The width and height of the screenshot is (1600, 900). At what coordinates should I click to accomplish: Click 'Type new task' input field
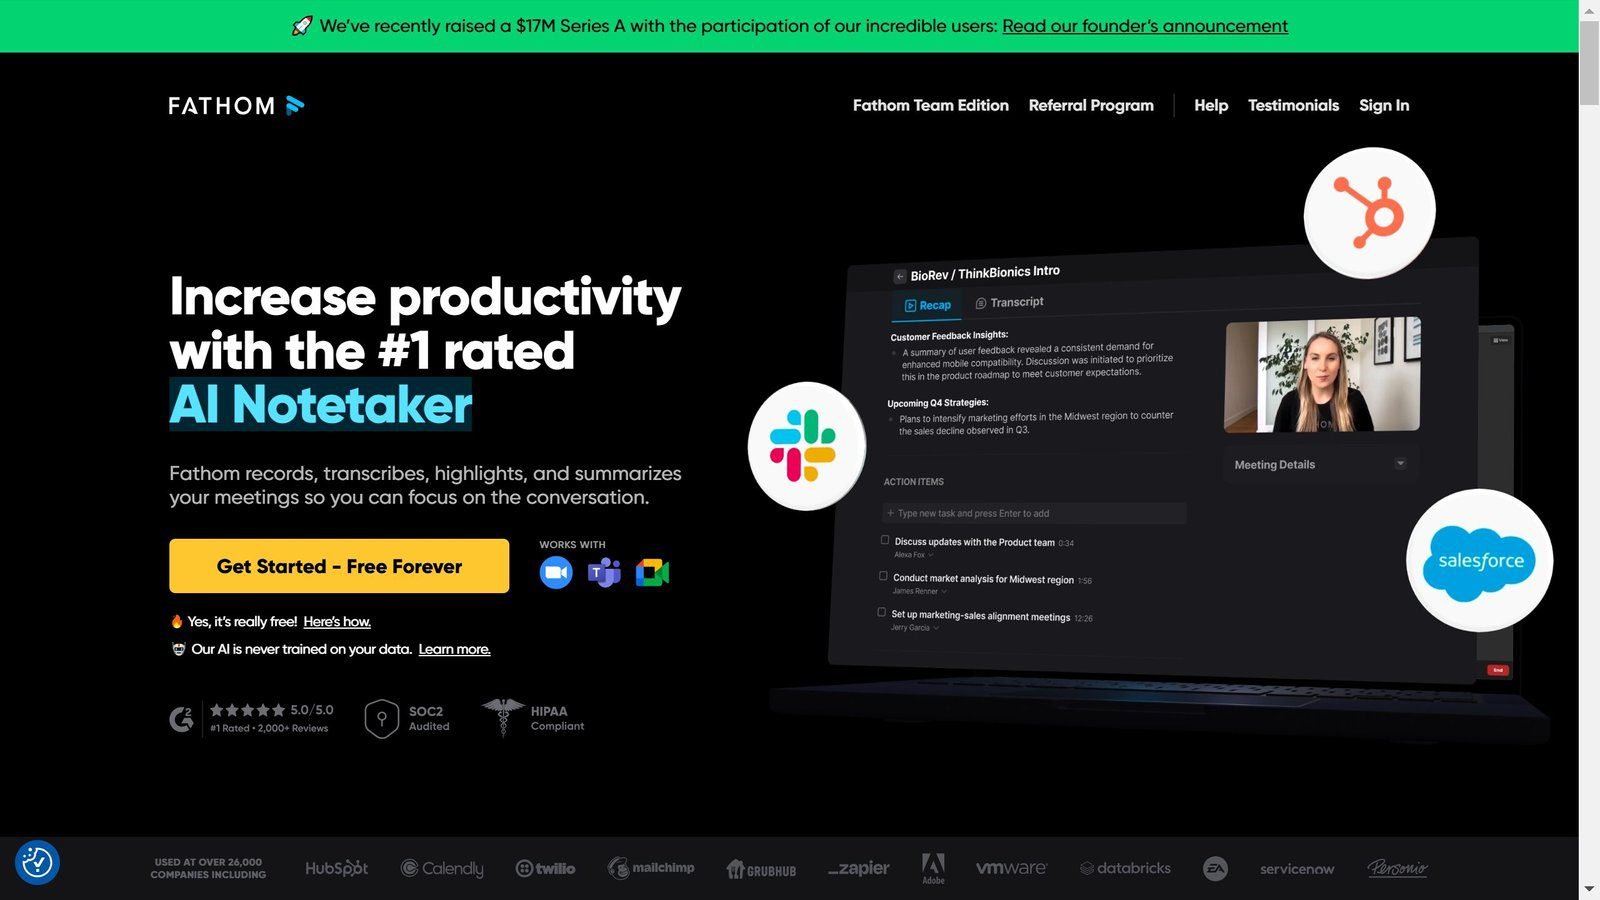point(1034,513)
